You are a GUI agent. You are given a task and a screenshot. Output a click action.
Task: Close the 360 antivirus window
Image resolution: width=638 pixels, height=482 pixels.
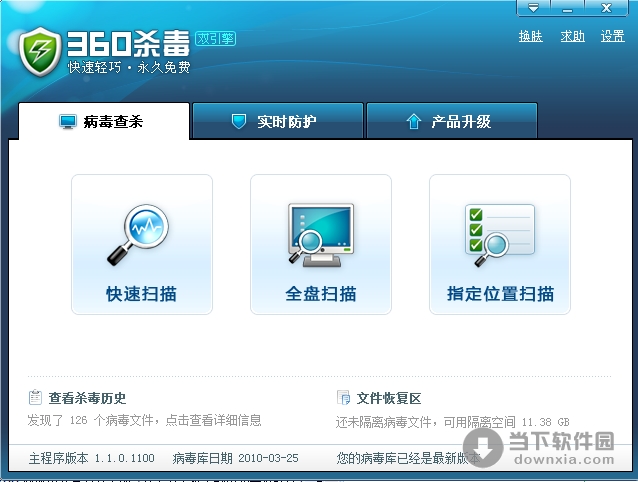[606, 8]
